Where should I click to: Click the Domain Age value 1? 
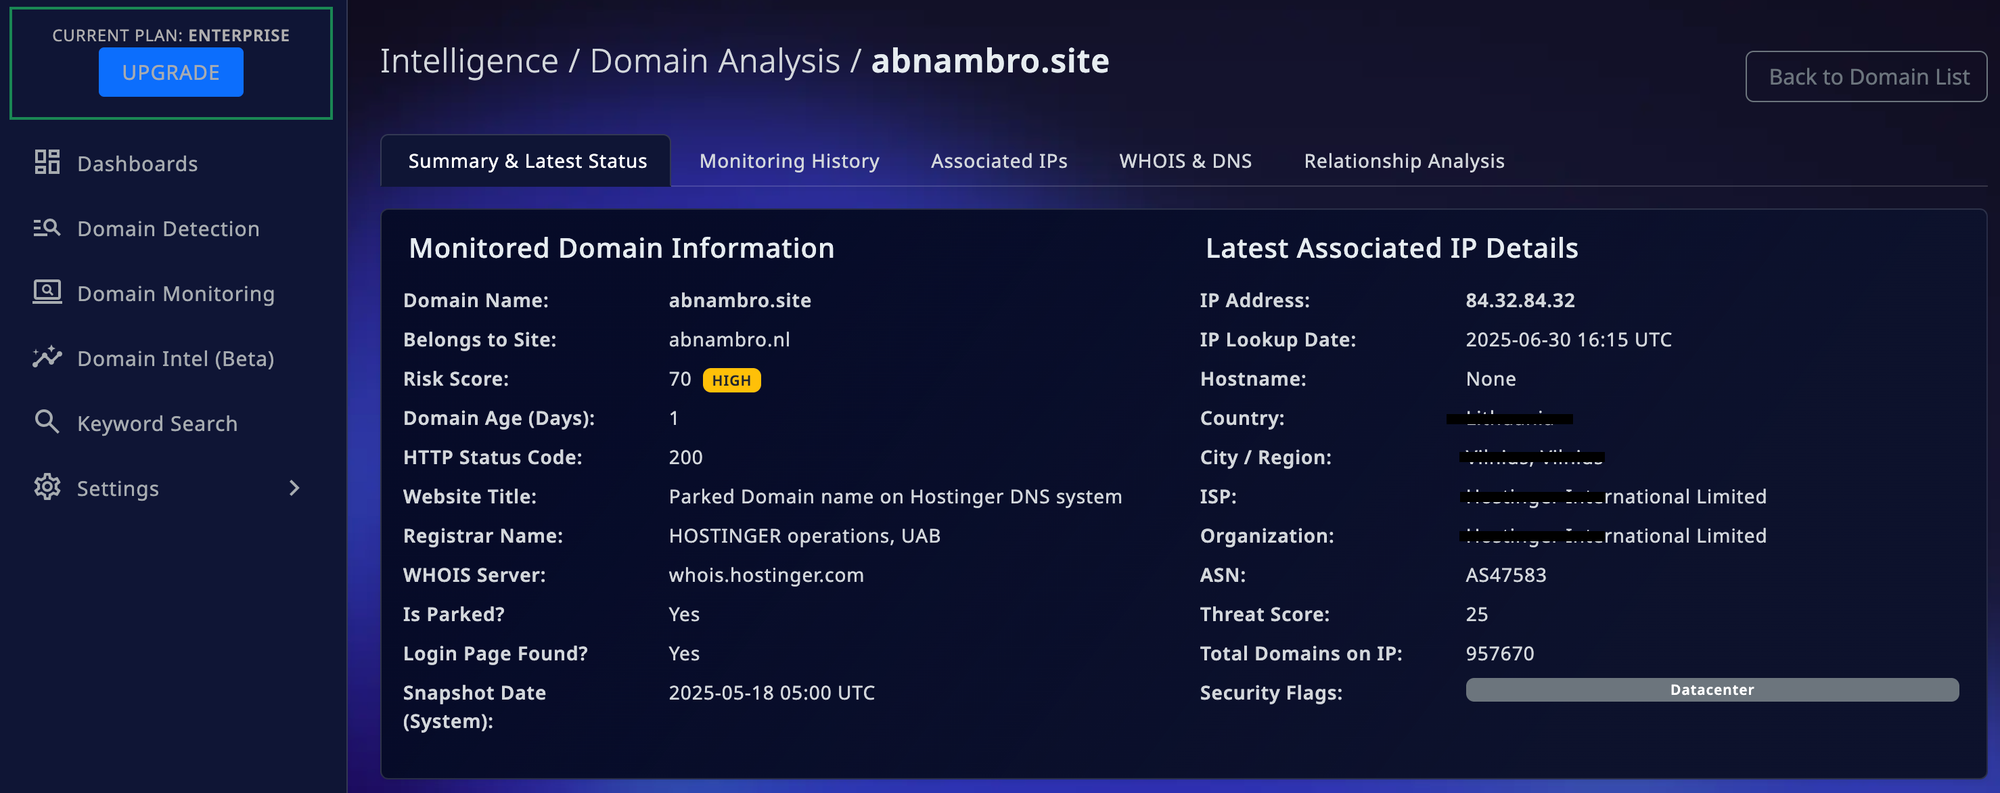click(674, 418)
